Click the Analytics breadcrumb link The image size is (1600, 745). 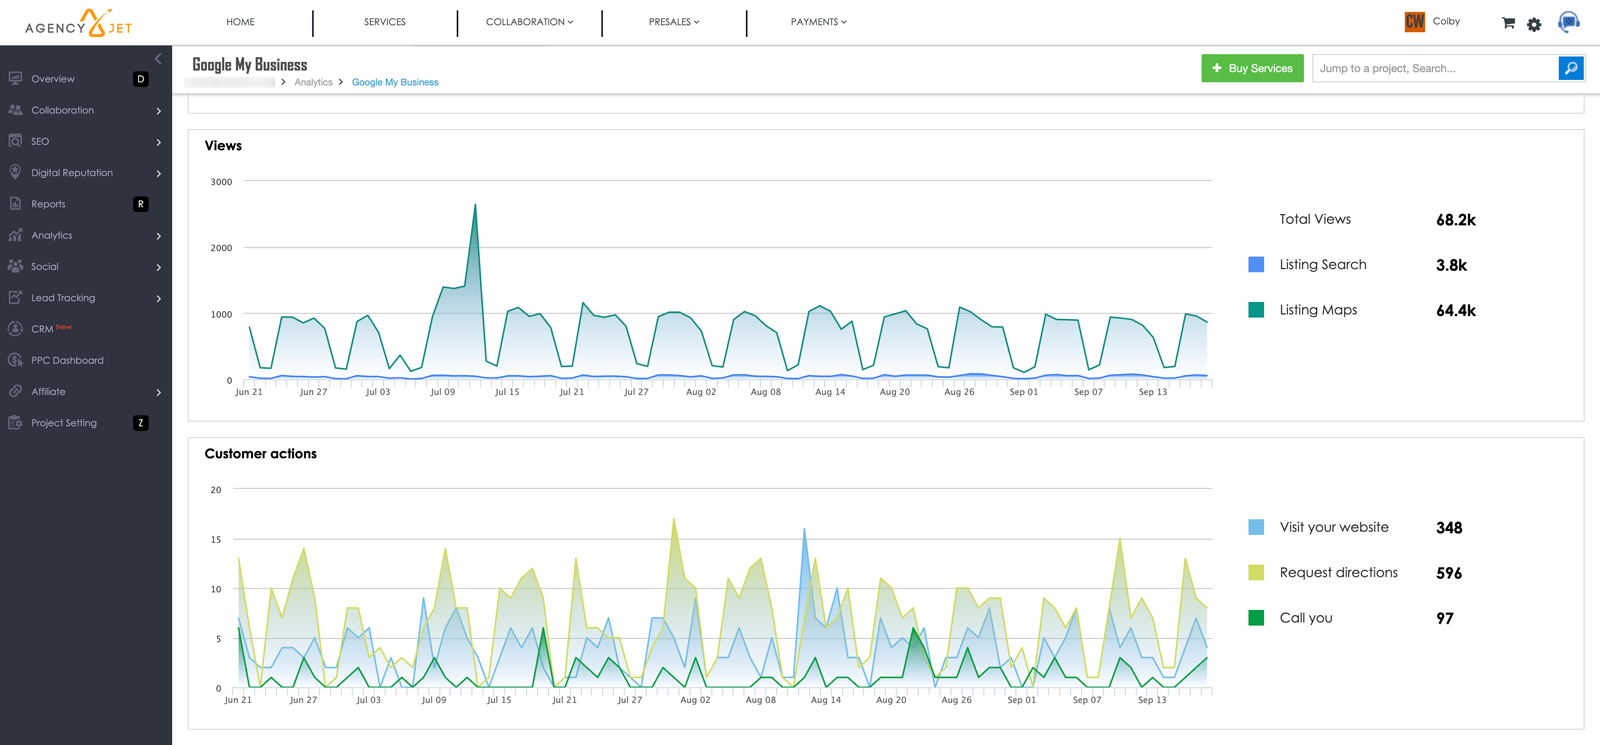[313, 82]
